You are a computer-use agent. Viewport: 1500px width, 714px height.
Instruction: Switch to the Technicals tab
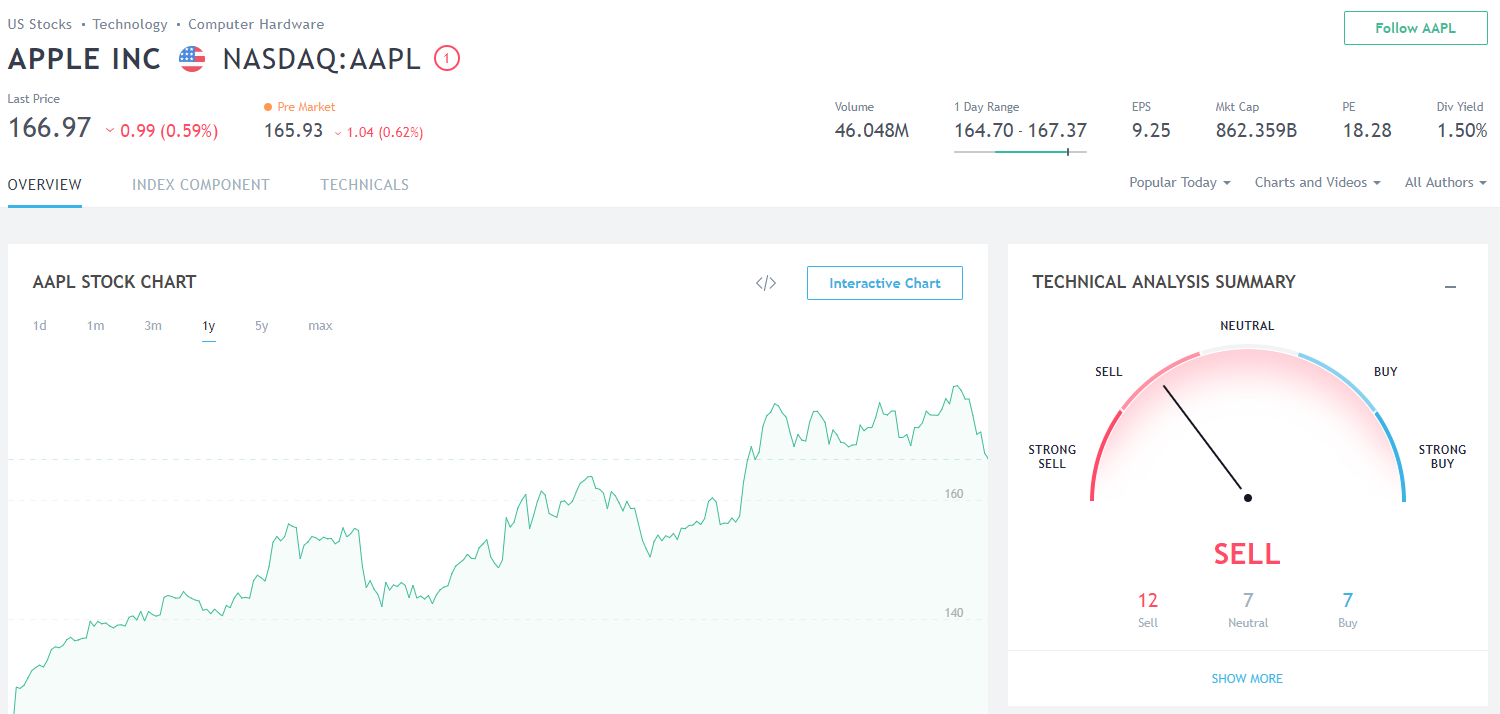(x=364, y=185)
